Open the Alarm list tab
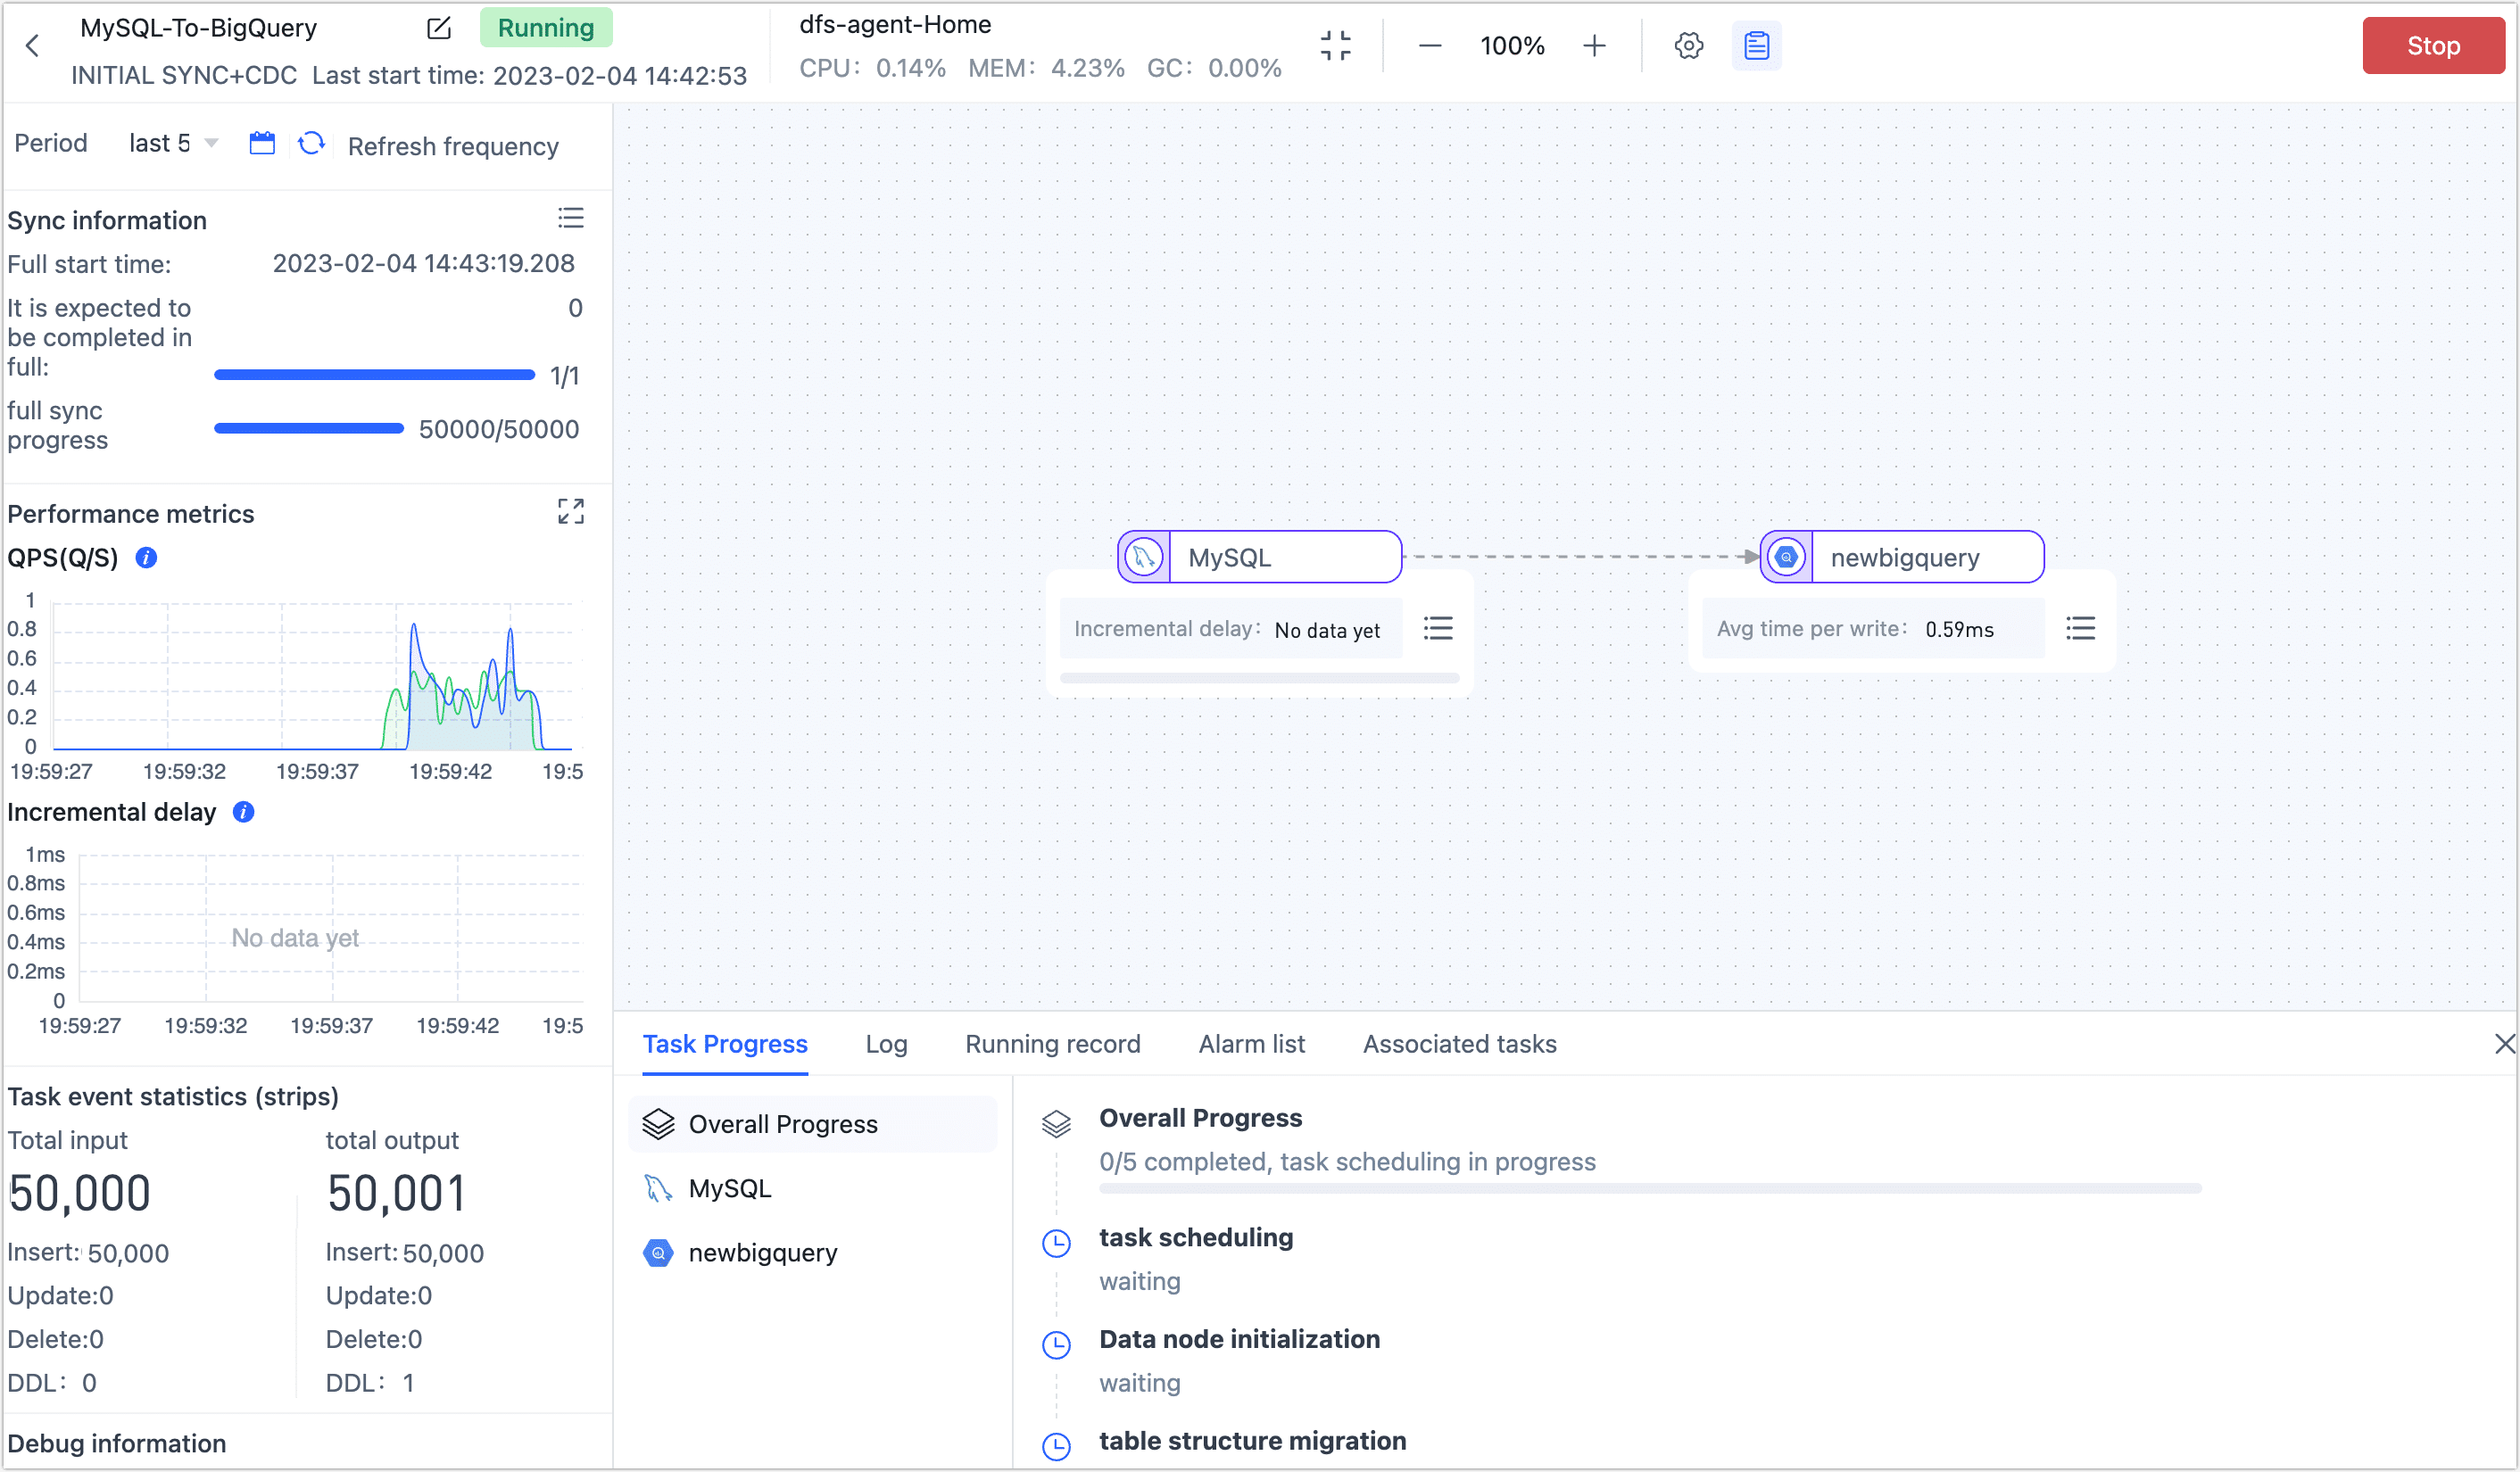 [1251, 1044]
